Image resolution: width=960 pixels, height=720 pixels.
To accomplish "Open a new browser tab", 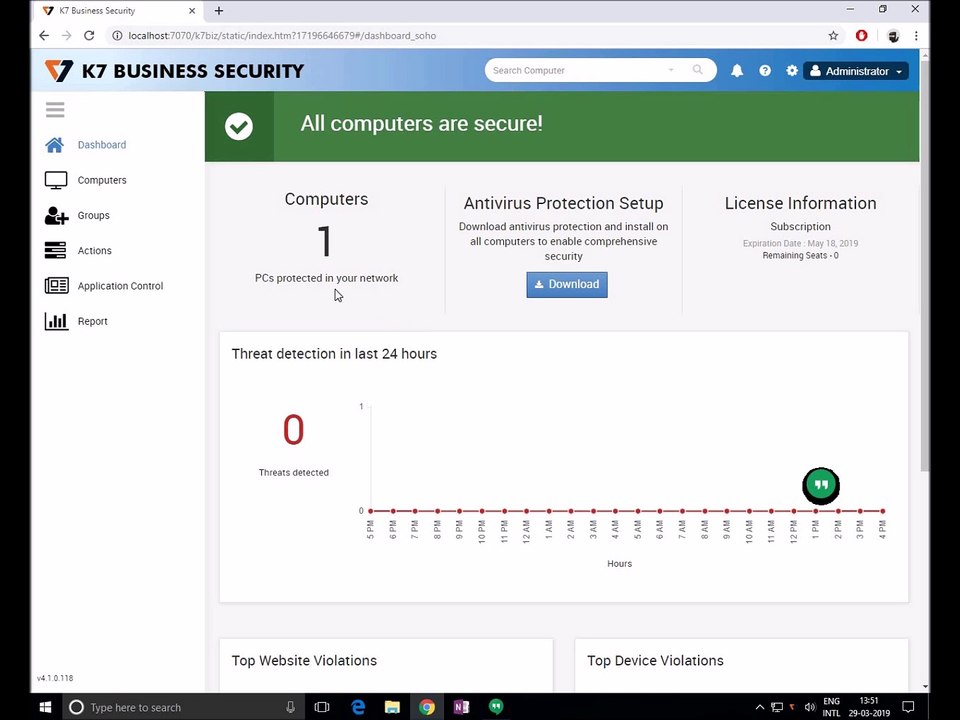I will point(219,10).
